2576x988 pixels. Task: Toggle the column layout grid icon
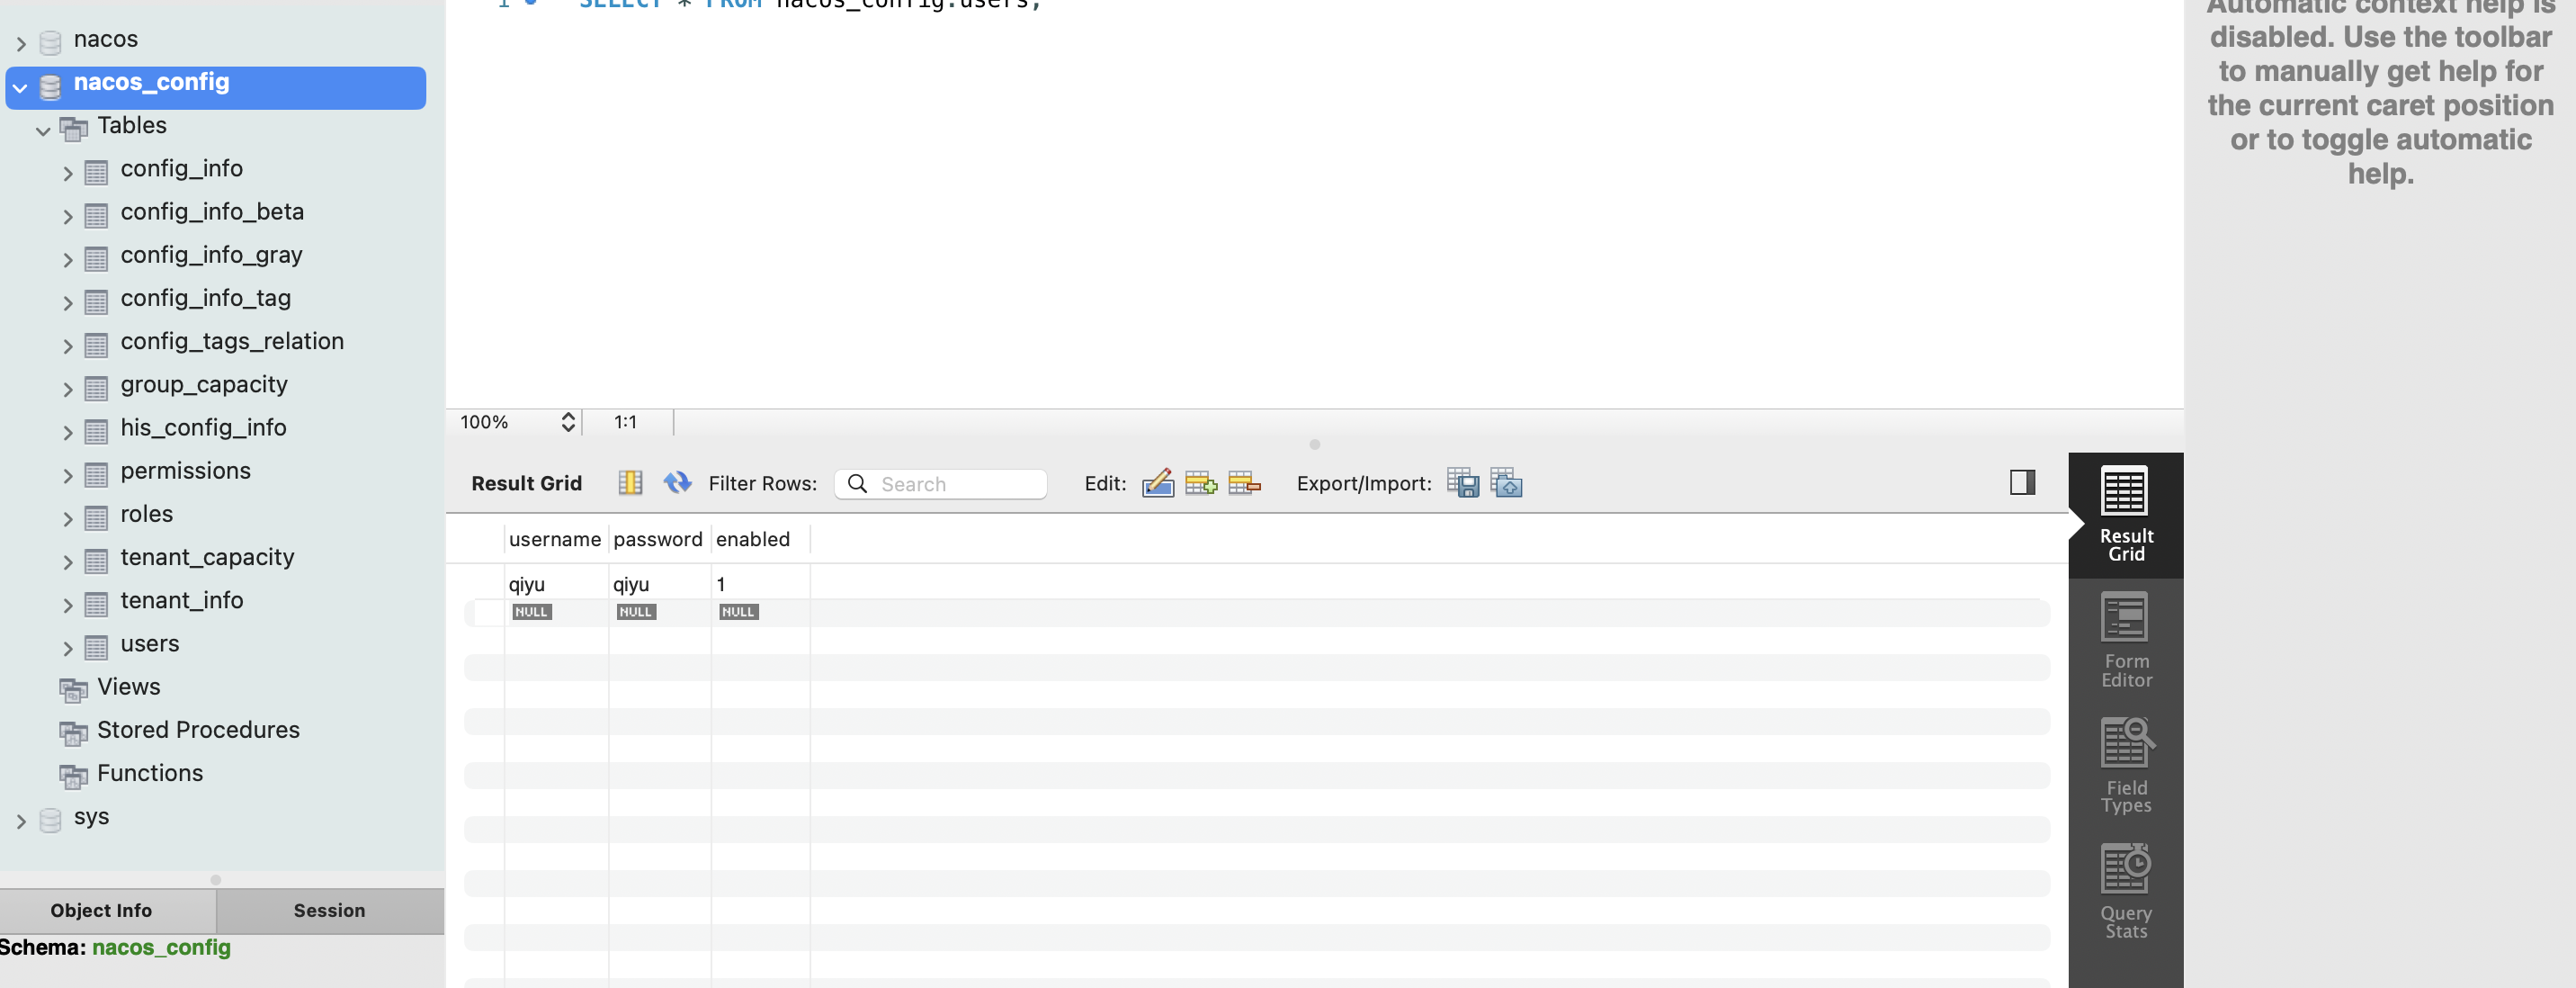[630, 483]
